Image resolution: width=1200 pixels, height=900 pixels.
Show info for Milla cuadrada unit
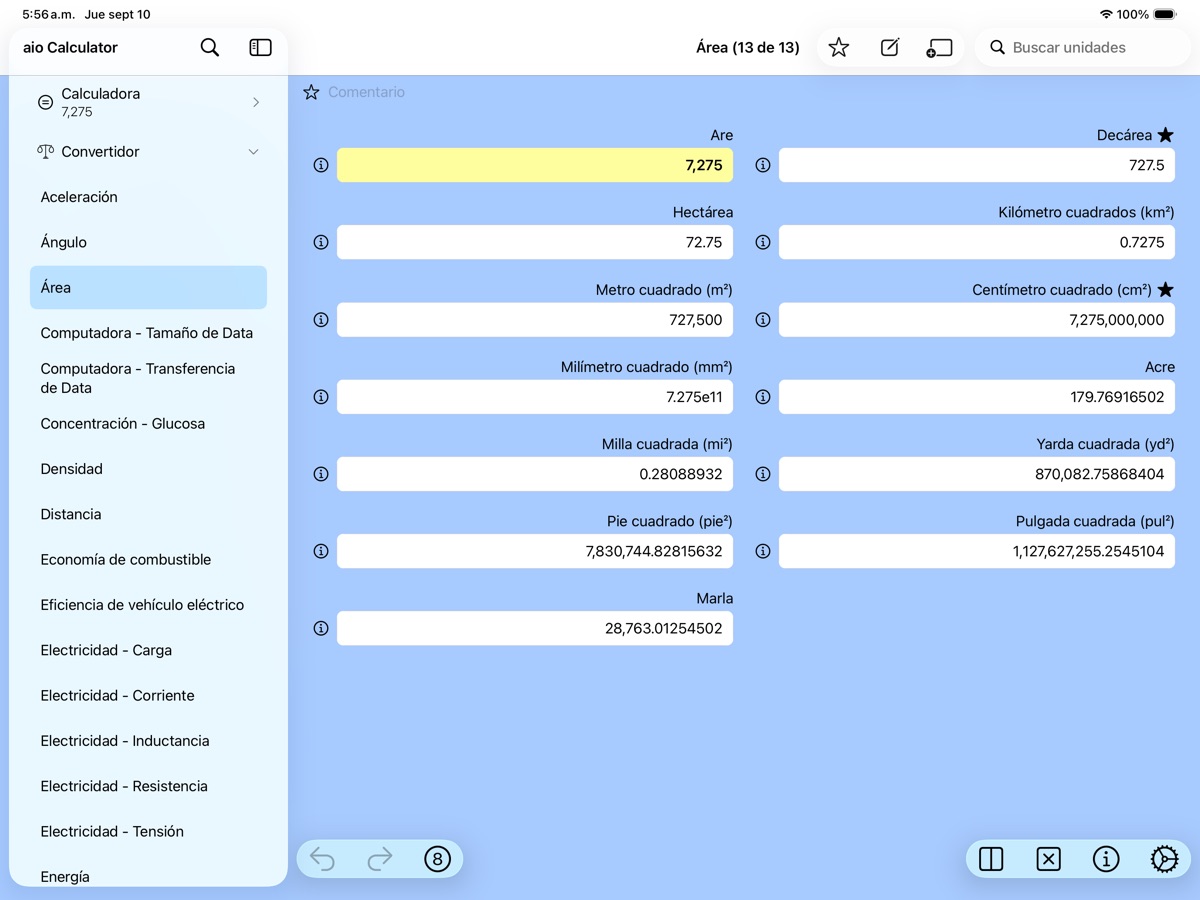(321, 474)
